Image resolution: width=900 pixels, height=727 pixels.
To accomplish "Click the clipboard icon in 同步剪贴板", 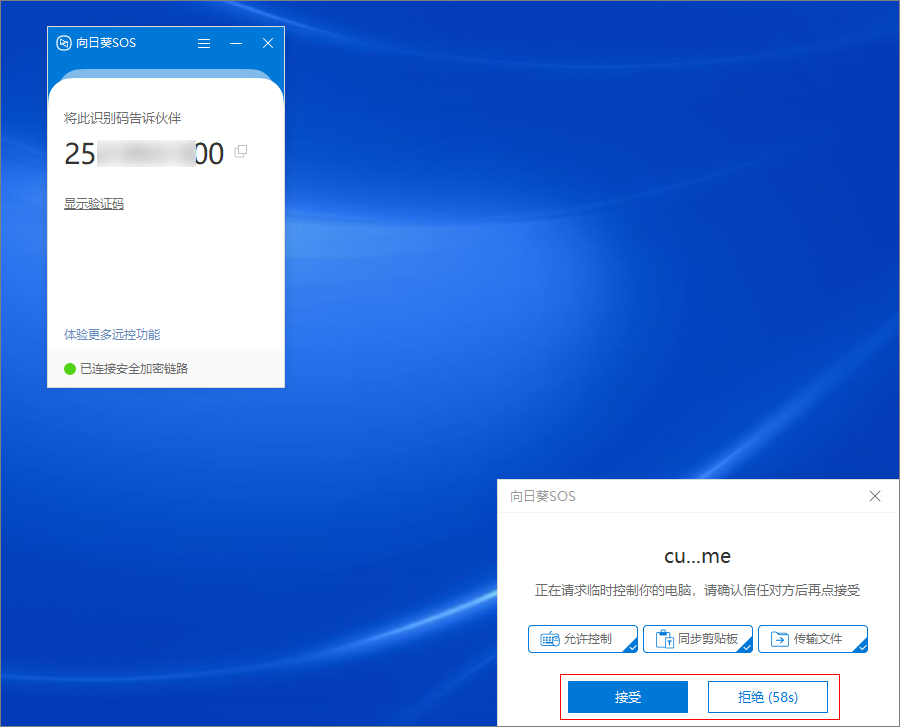I will point(665,639).
